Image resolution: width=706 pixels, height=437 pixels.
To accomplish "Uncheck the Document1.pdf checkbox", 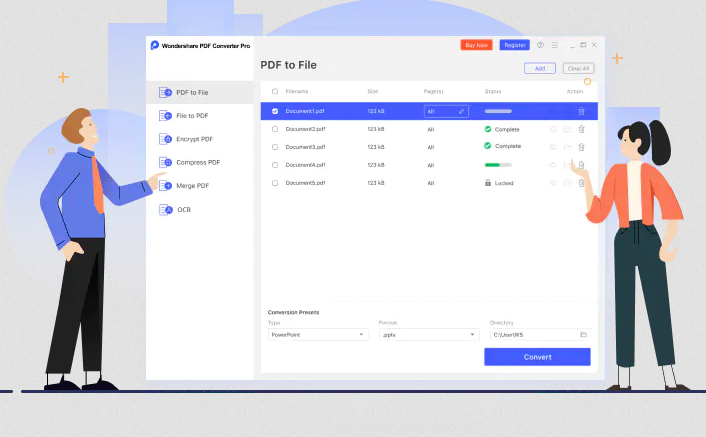I will [275, 111].
